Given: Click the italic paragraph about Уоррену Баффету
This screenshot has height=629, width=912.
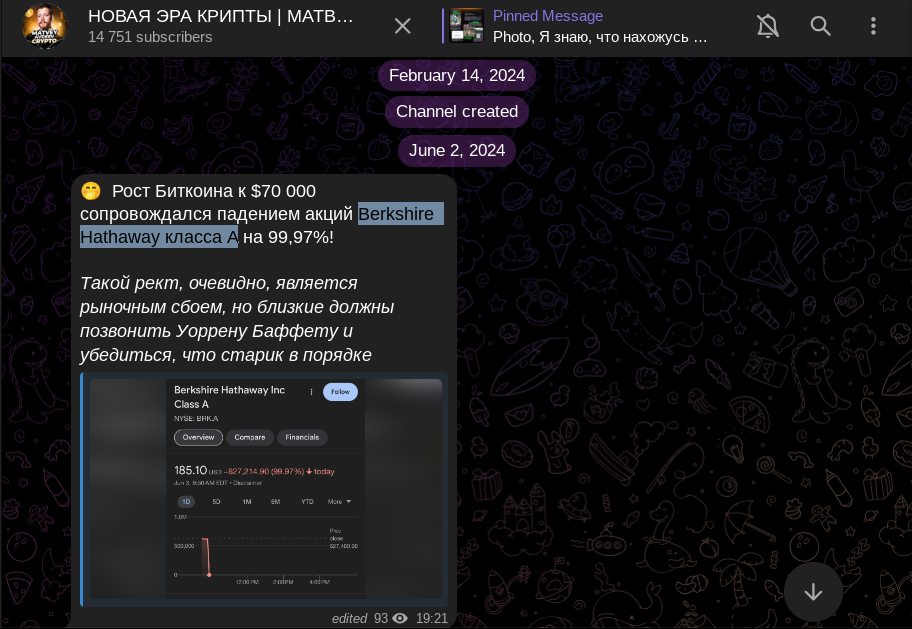Looking at the screenshot, I should (237, 319).
